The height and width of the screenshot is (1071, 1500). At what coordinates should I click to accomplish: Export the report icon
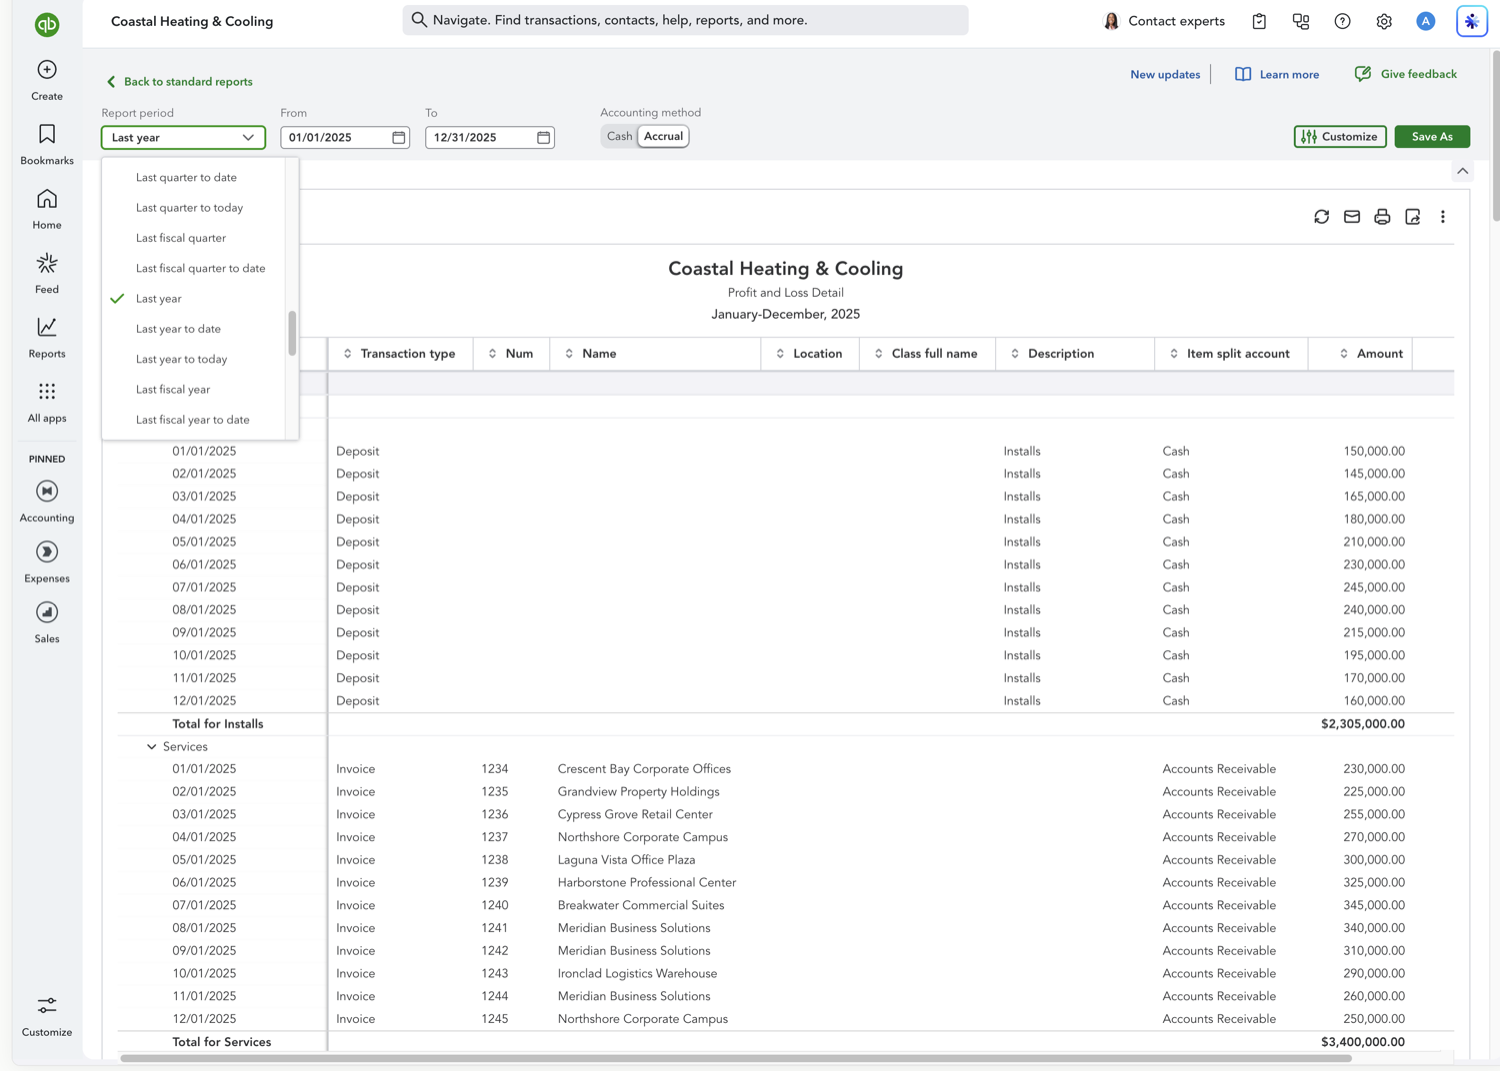pyautogui.click(x=1413, y=217)
